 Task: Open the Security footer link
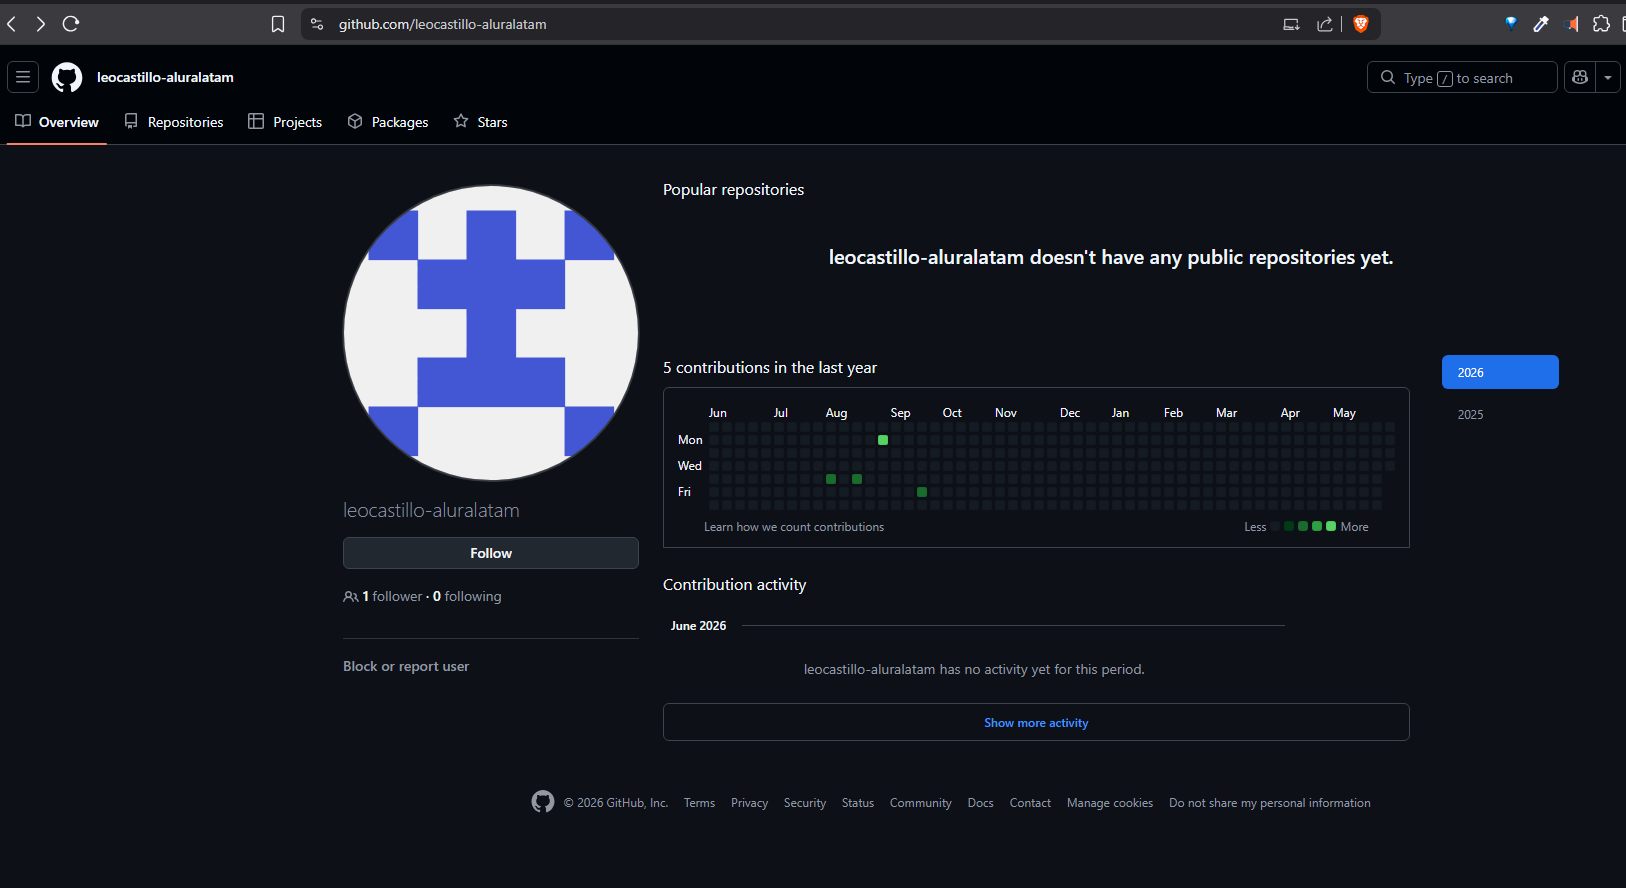805,803
